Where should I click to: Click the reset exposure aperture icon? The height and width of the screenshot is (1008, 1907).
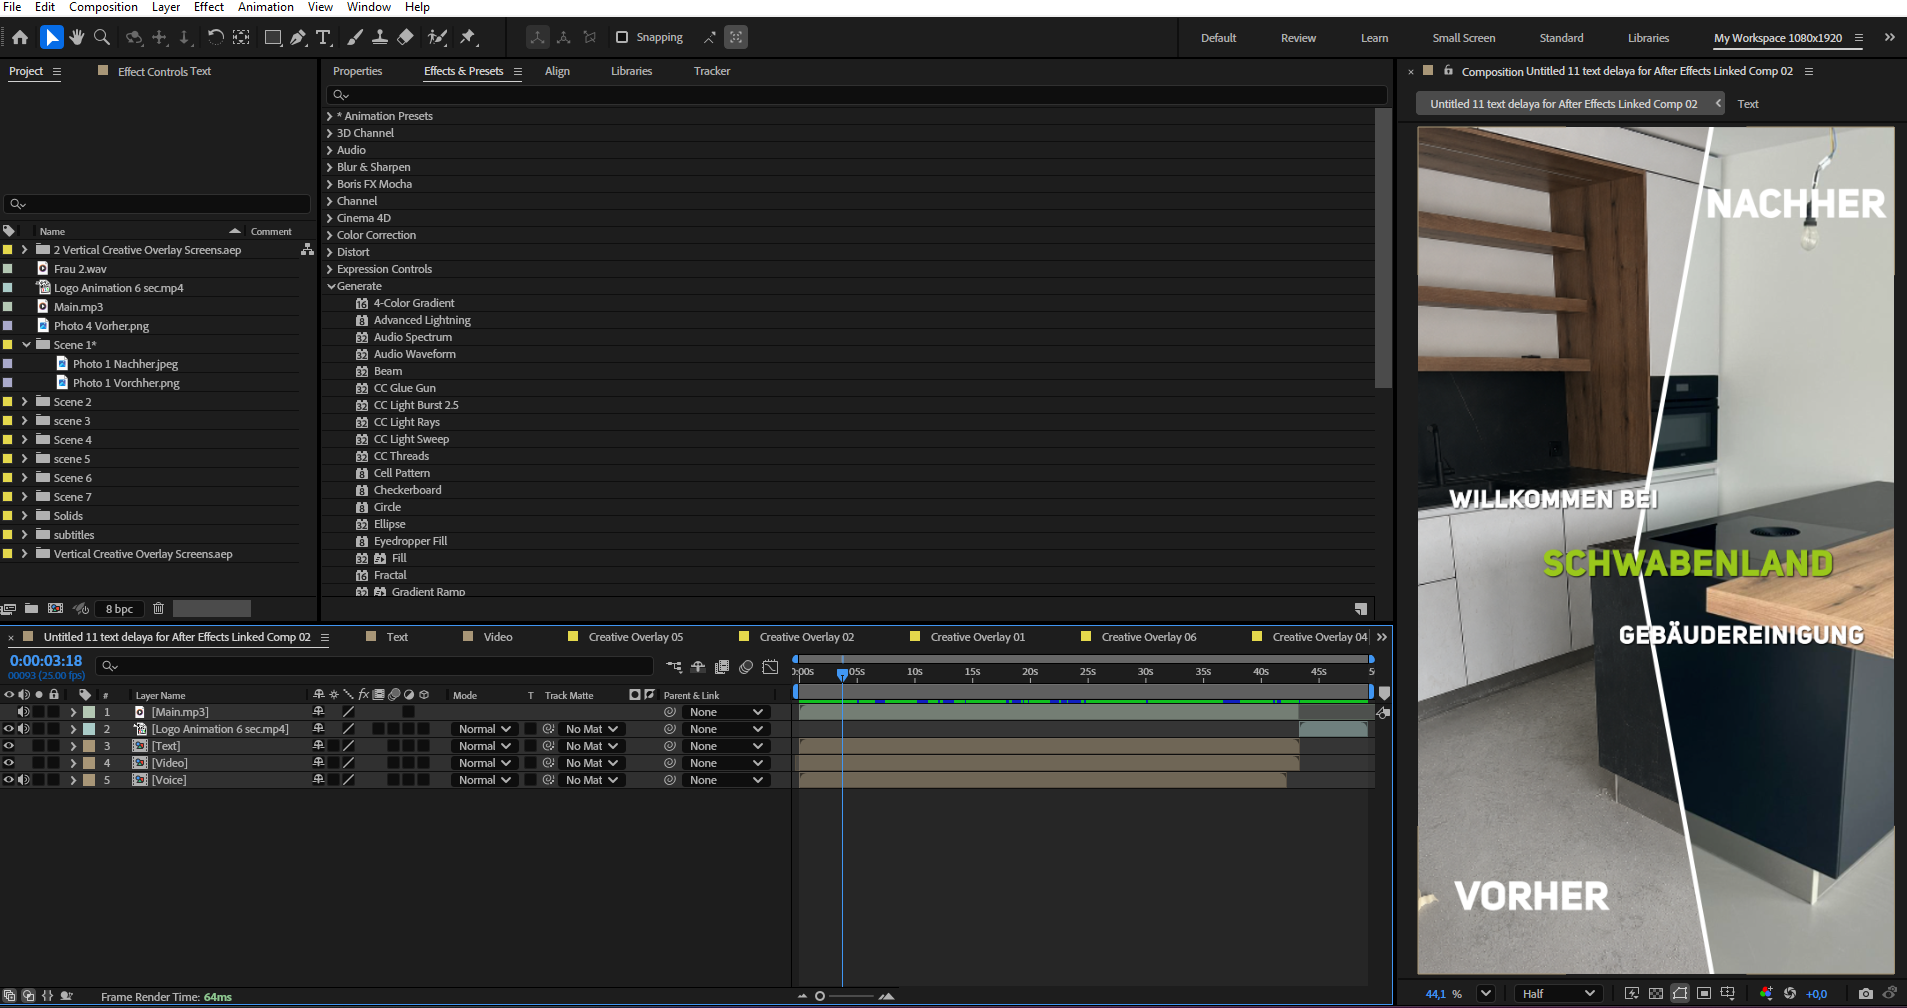point(1790,993)
